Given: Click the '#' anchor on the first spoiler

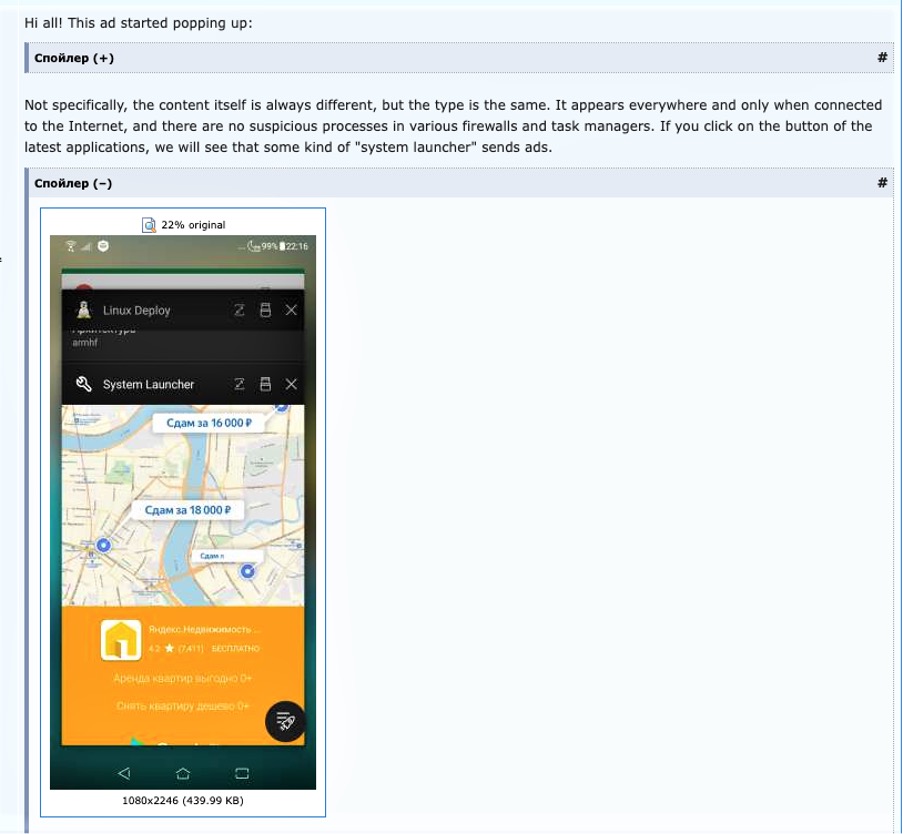Looking at the screenshot, I should pos(882,58).
